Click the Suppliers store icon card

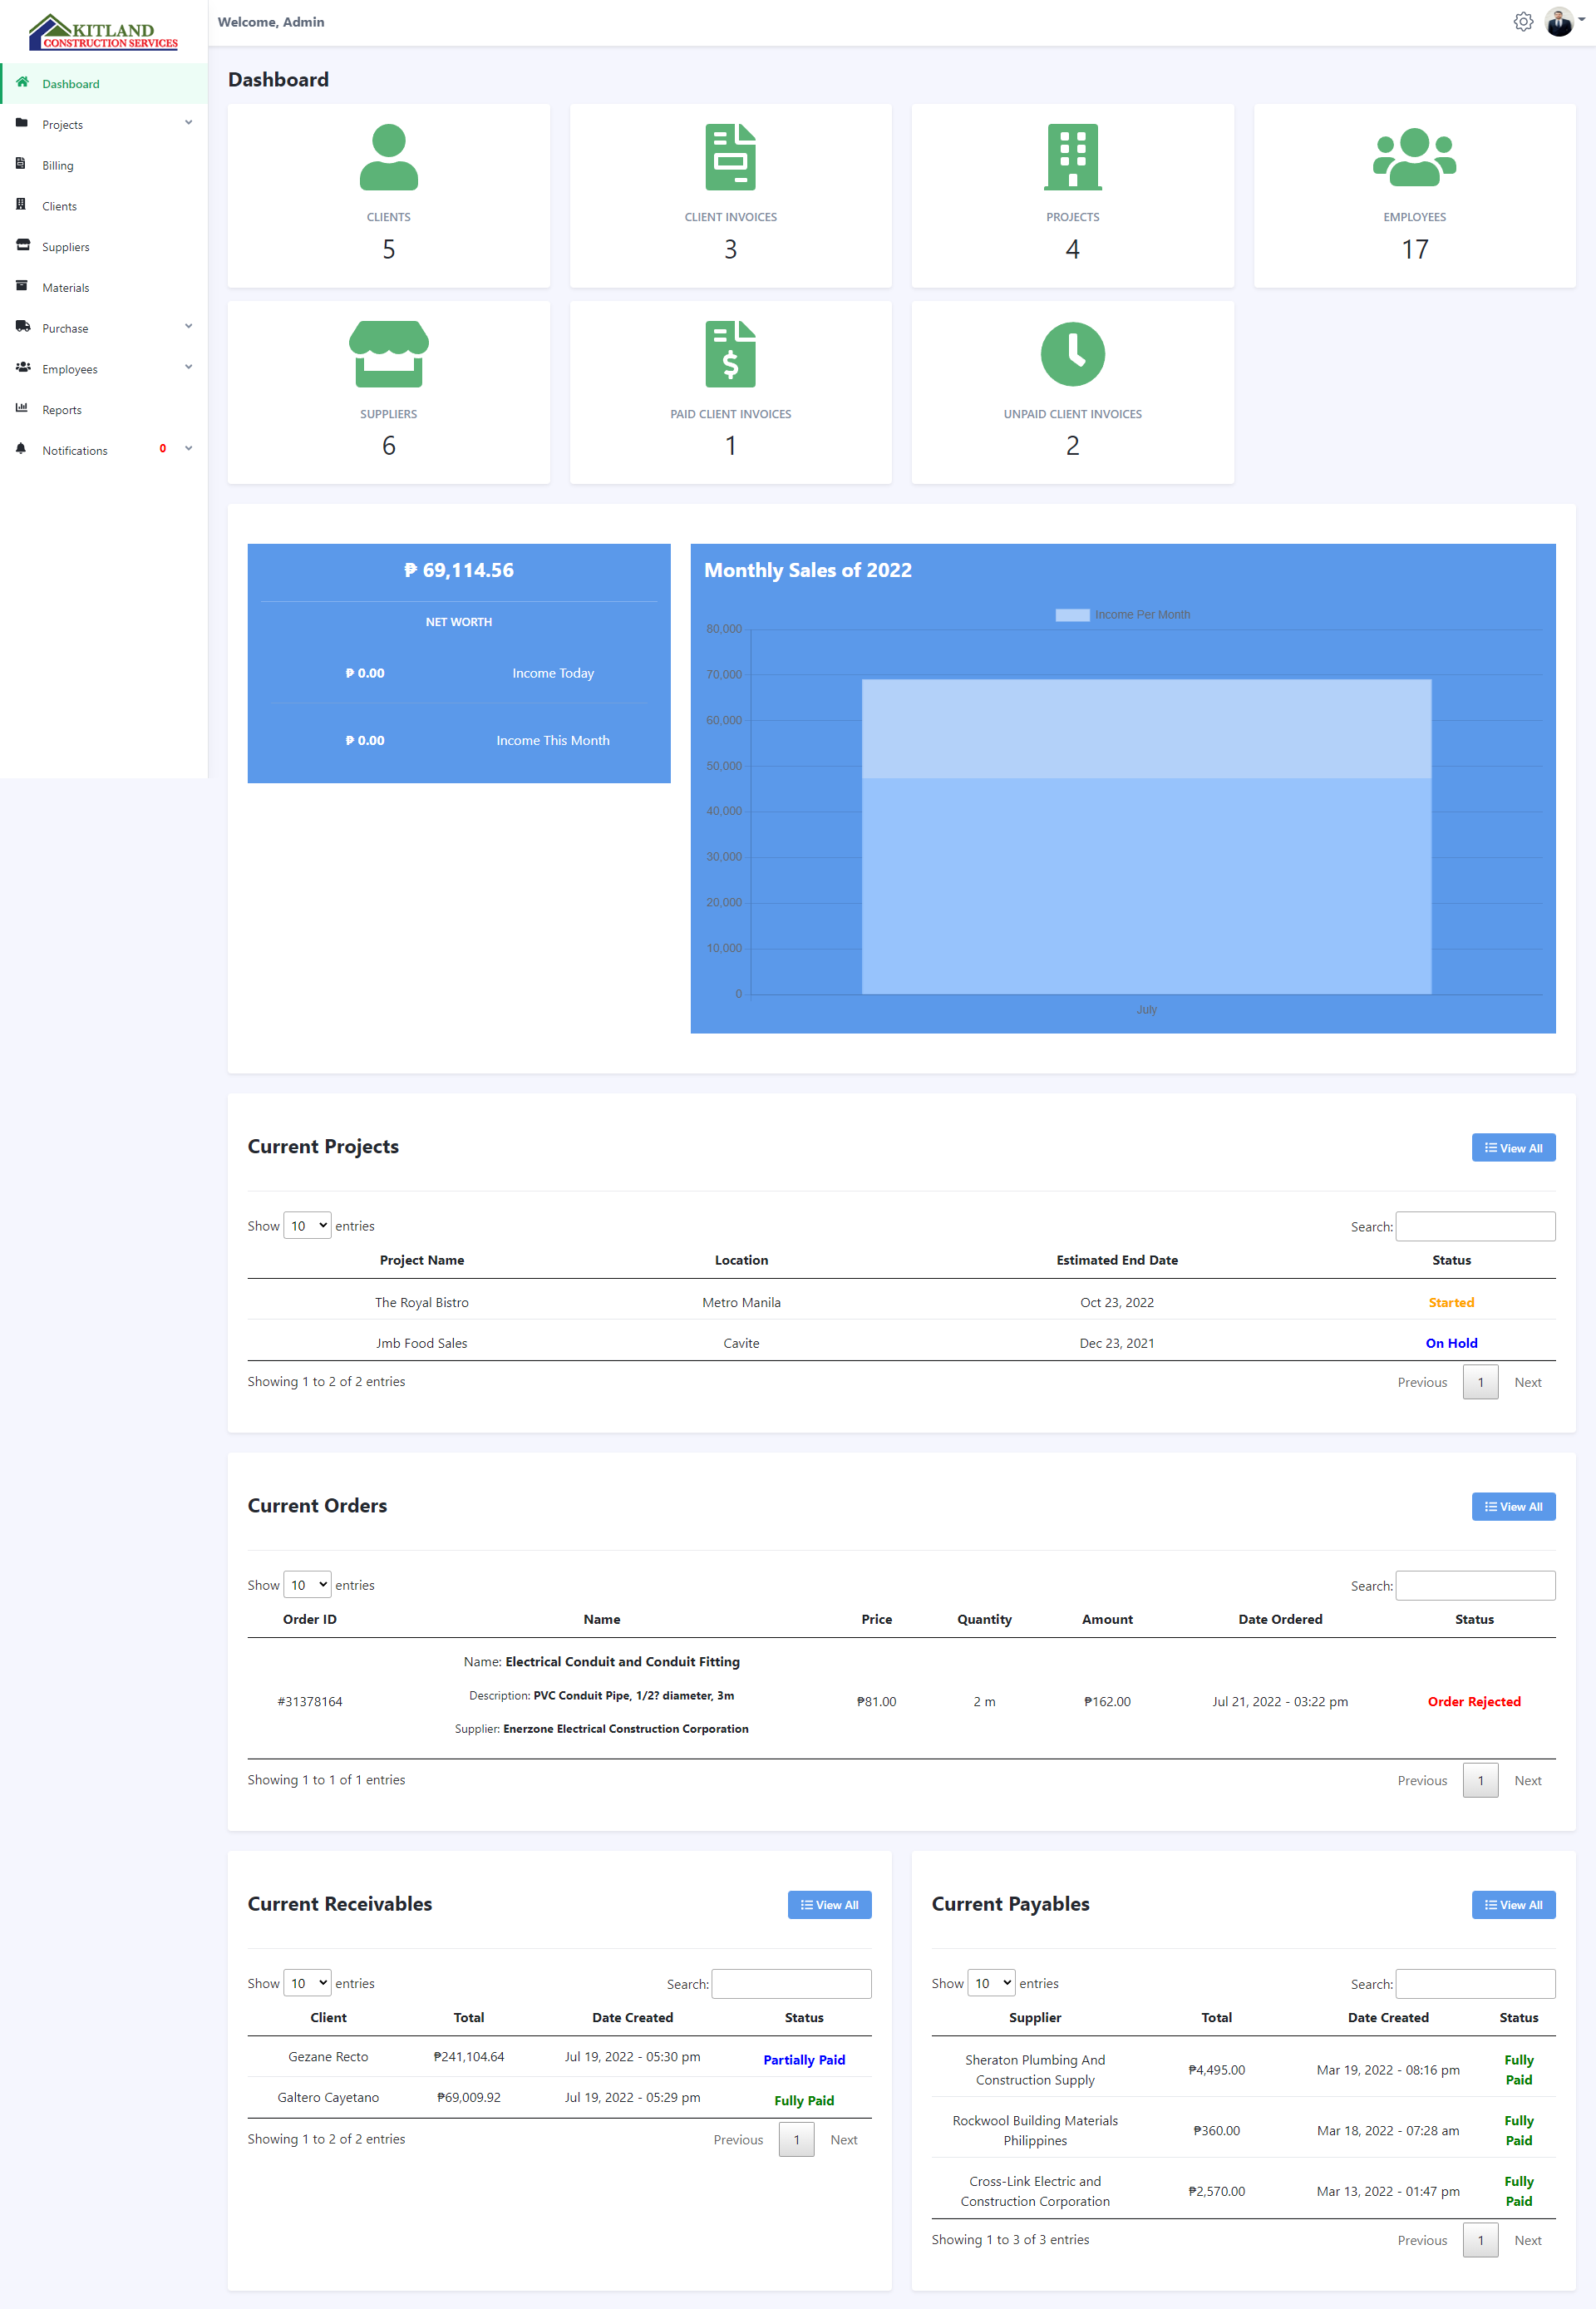[388, 354]
